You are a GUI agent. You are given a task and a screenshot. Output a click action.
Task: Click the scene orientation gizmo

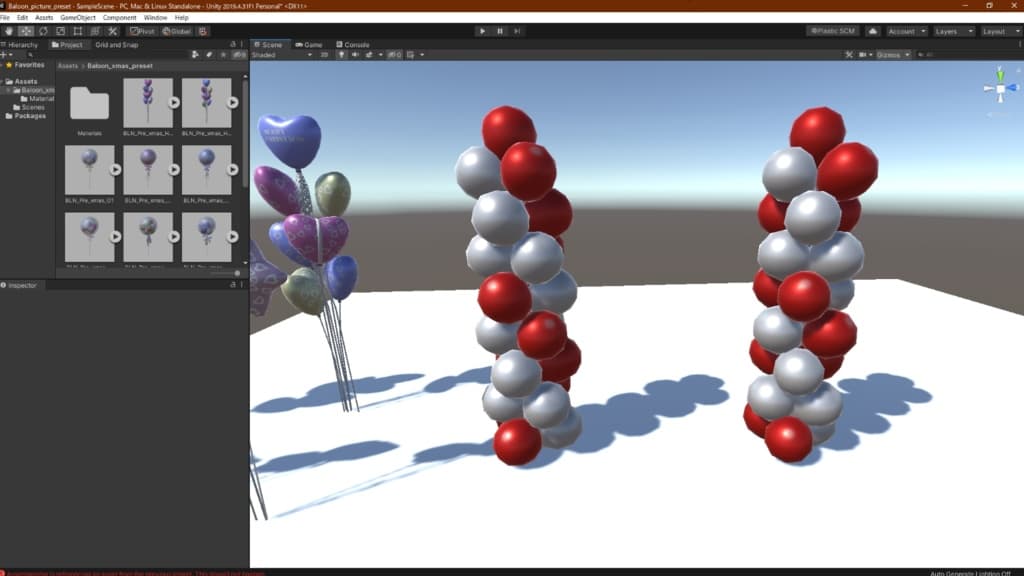[1000, 88]
